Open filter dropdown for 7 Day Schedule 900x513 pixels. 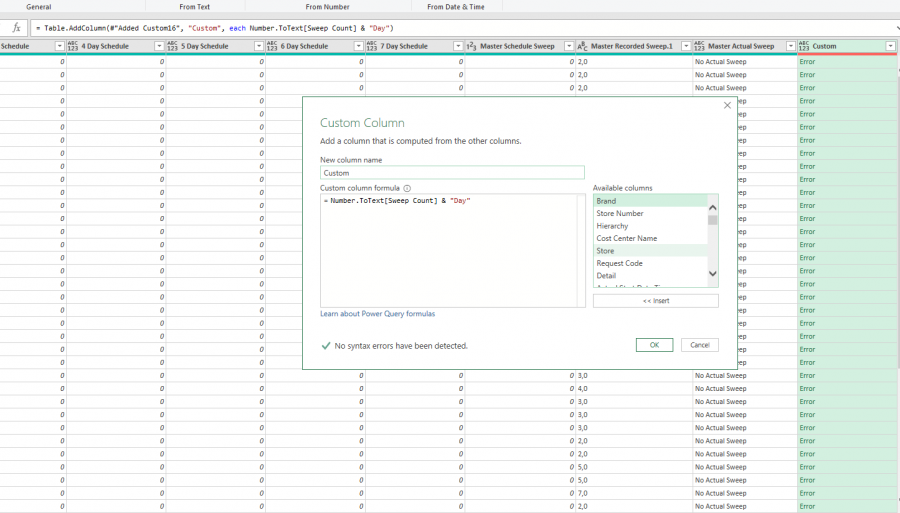coord(458,46)
